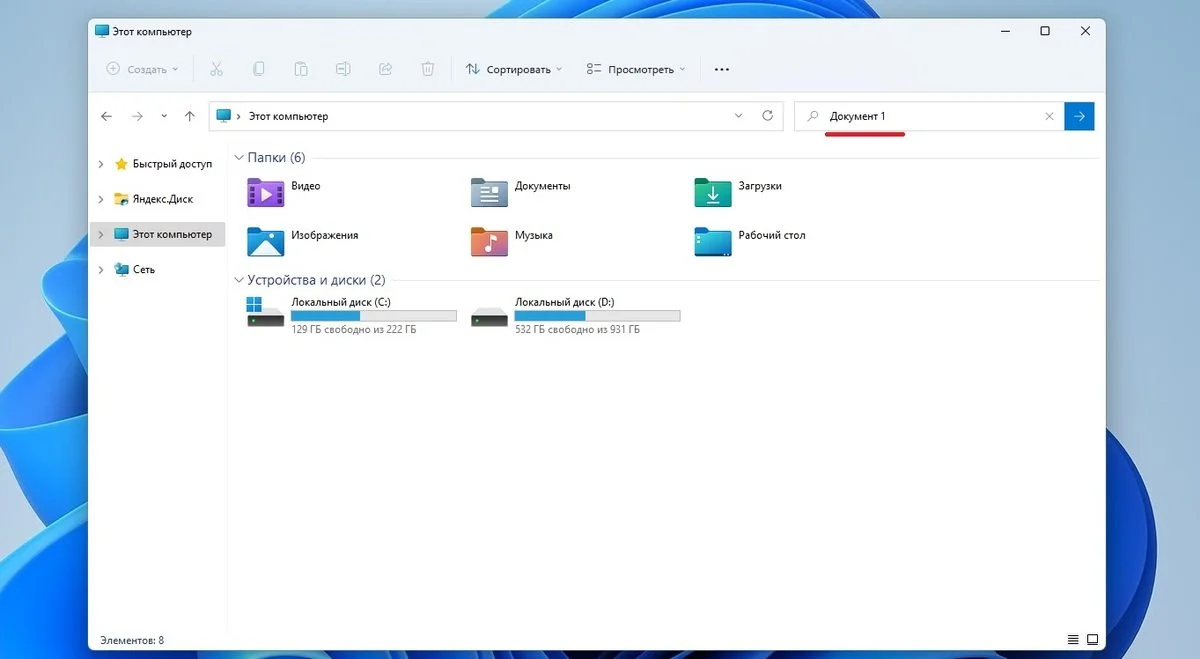
Task: Clear the search text with X icon
Action: tap(1049, 116)
